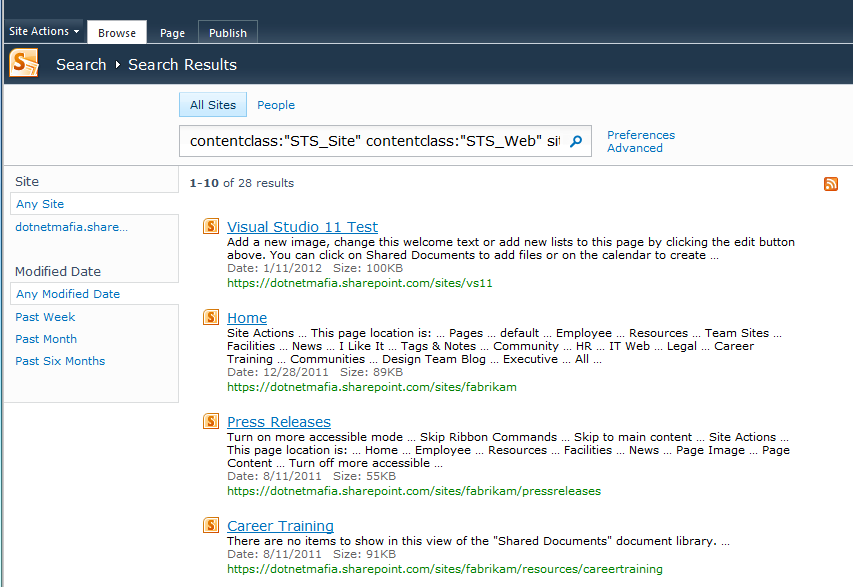Click the '1-10 of 28 results' count
Screen dimensions: 853x587
point(242,183)
